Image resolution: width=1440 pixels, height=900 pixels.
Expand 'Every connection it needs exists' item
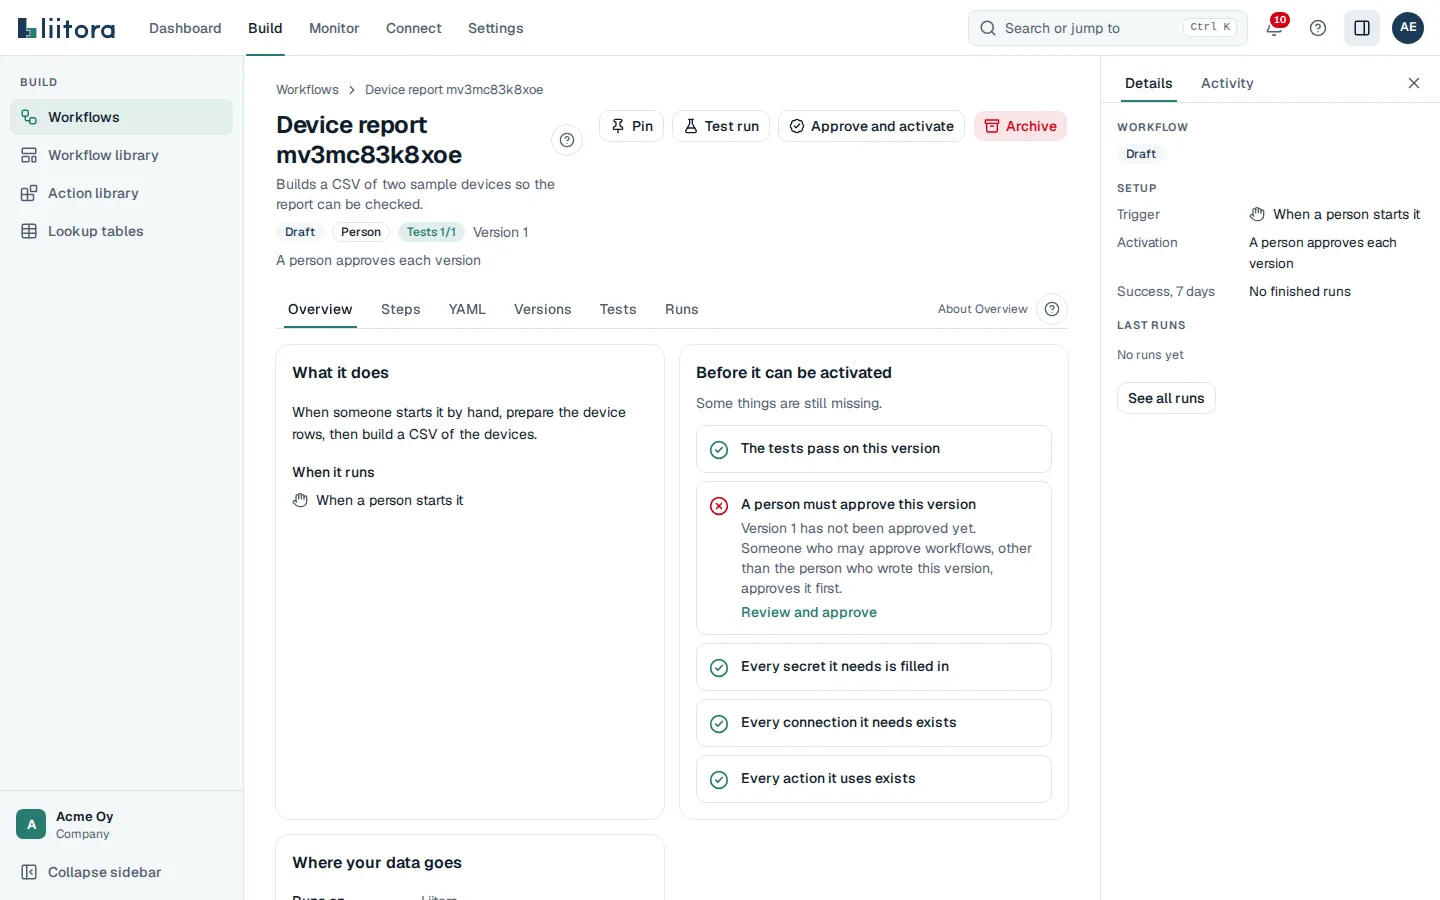coord(874,723)
